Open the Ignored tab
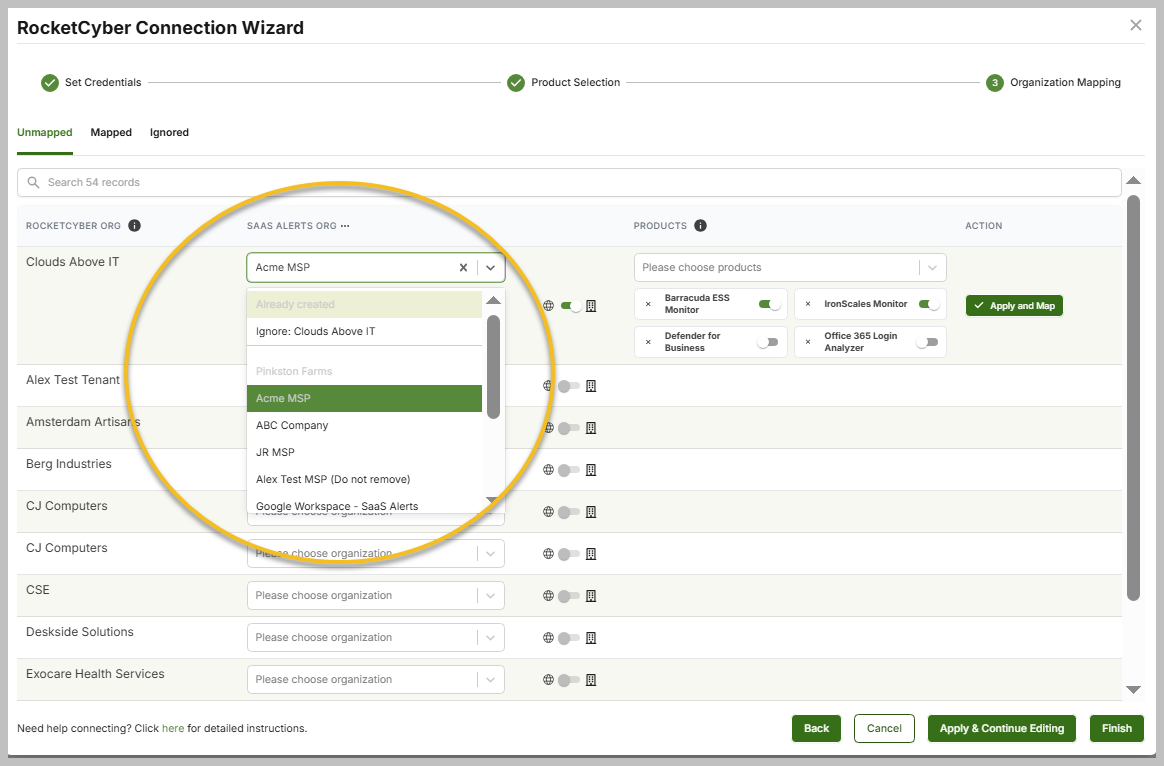1164x766 pixels. tap(169, 132)
